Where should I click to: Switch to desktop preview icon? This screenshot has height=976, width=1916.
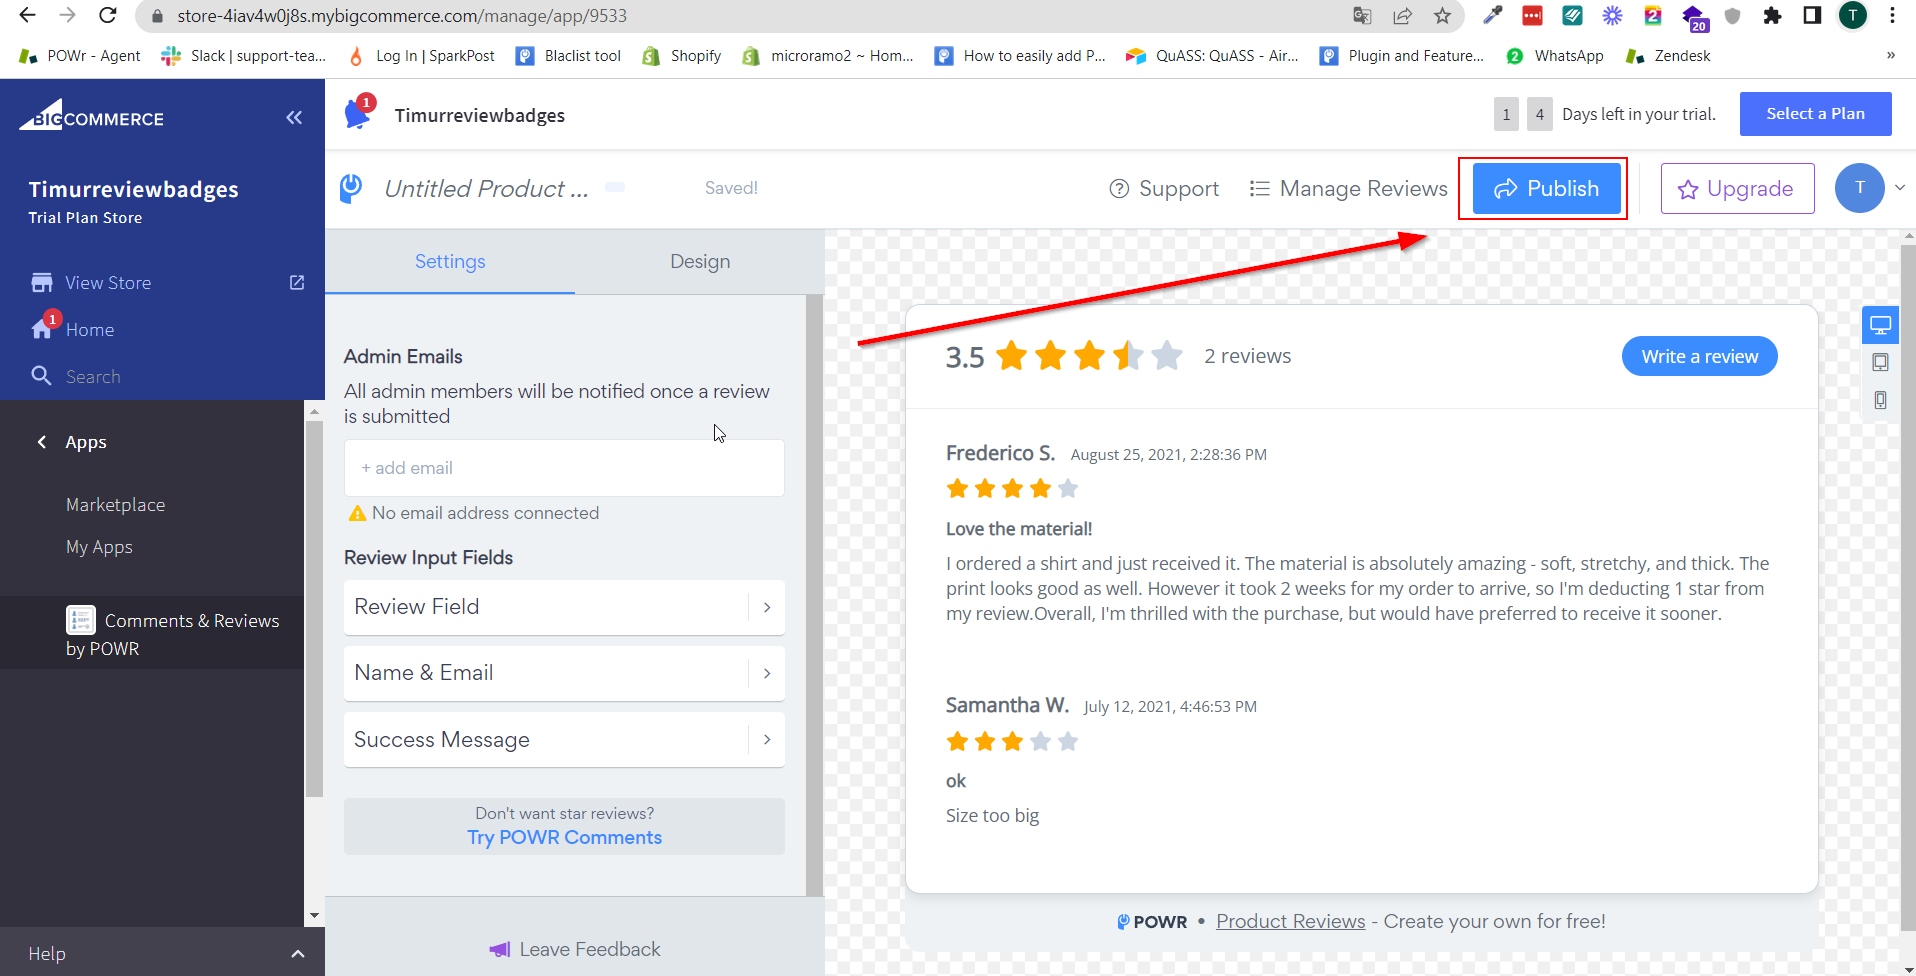(1880, 325)
